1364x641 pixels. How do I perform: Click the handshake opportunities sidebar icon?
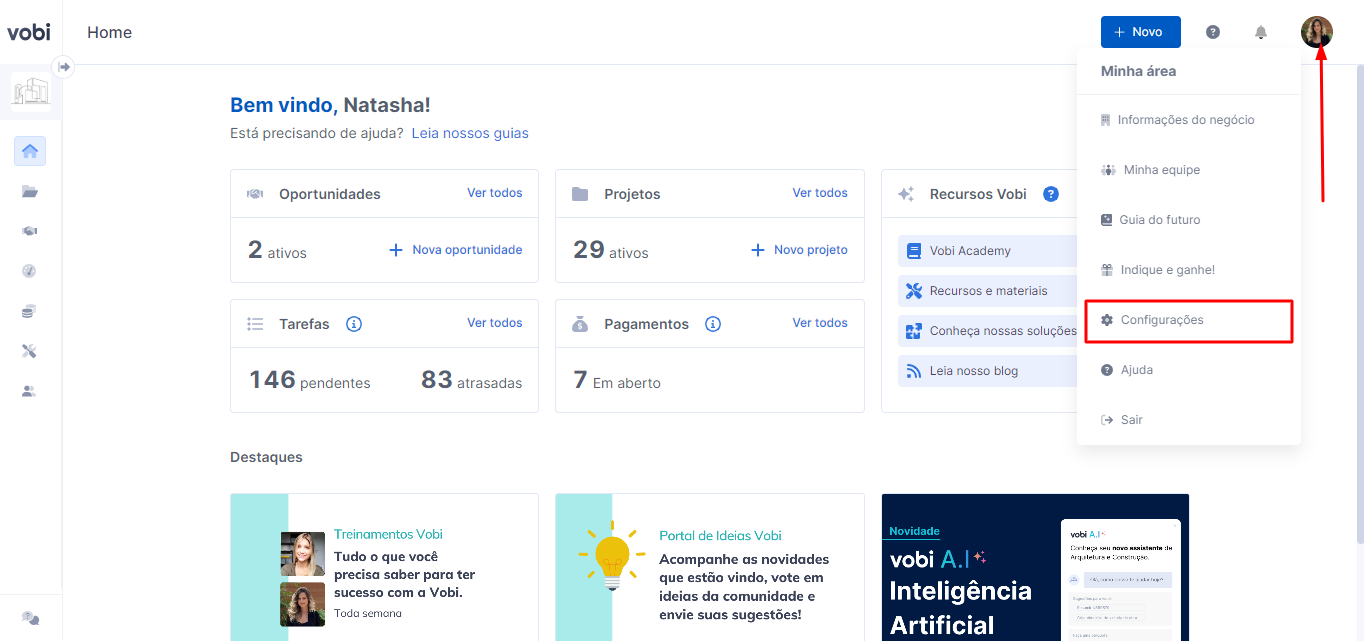(x=30, y=231)
